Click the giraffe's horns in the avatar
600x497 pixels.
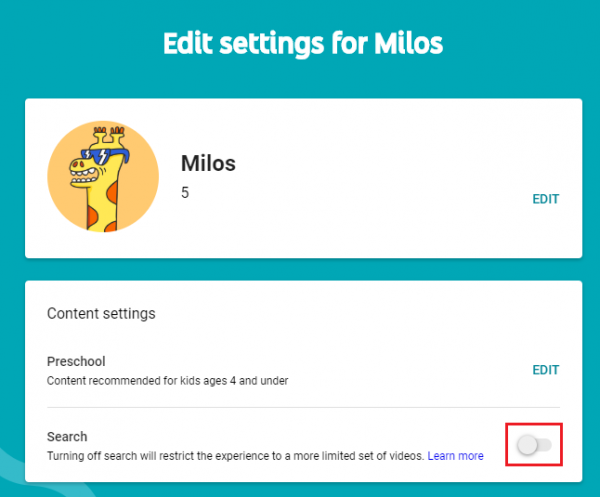(x=109, y=135)
